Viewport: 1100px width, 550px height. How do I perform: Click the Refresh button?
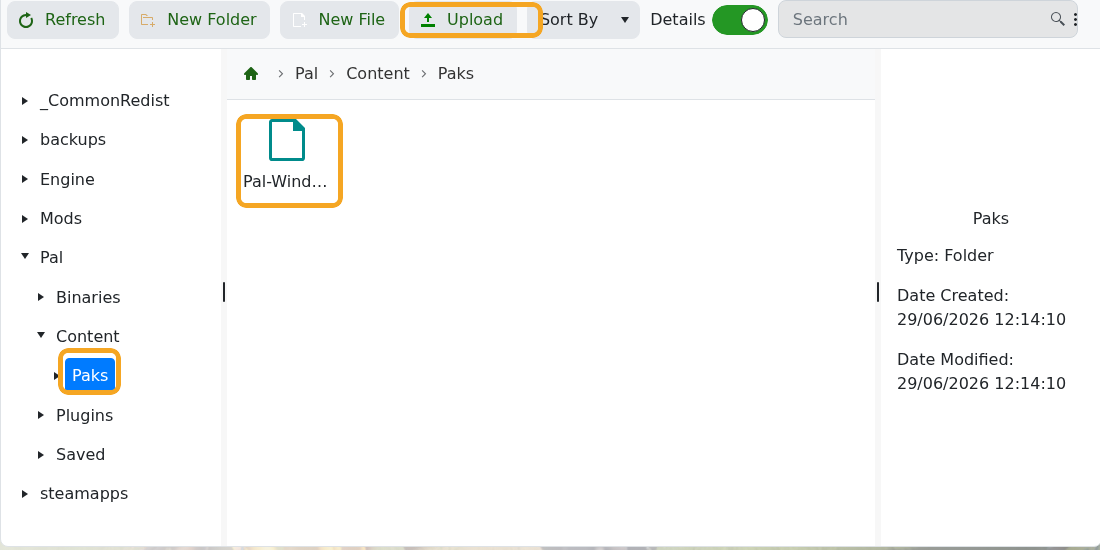pyautogui.click(x=62, y=20)
